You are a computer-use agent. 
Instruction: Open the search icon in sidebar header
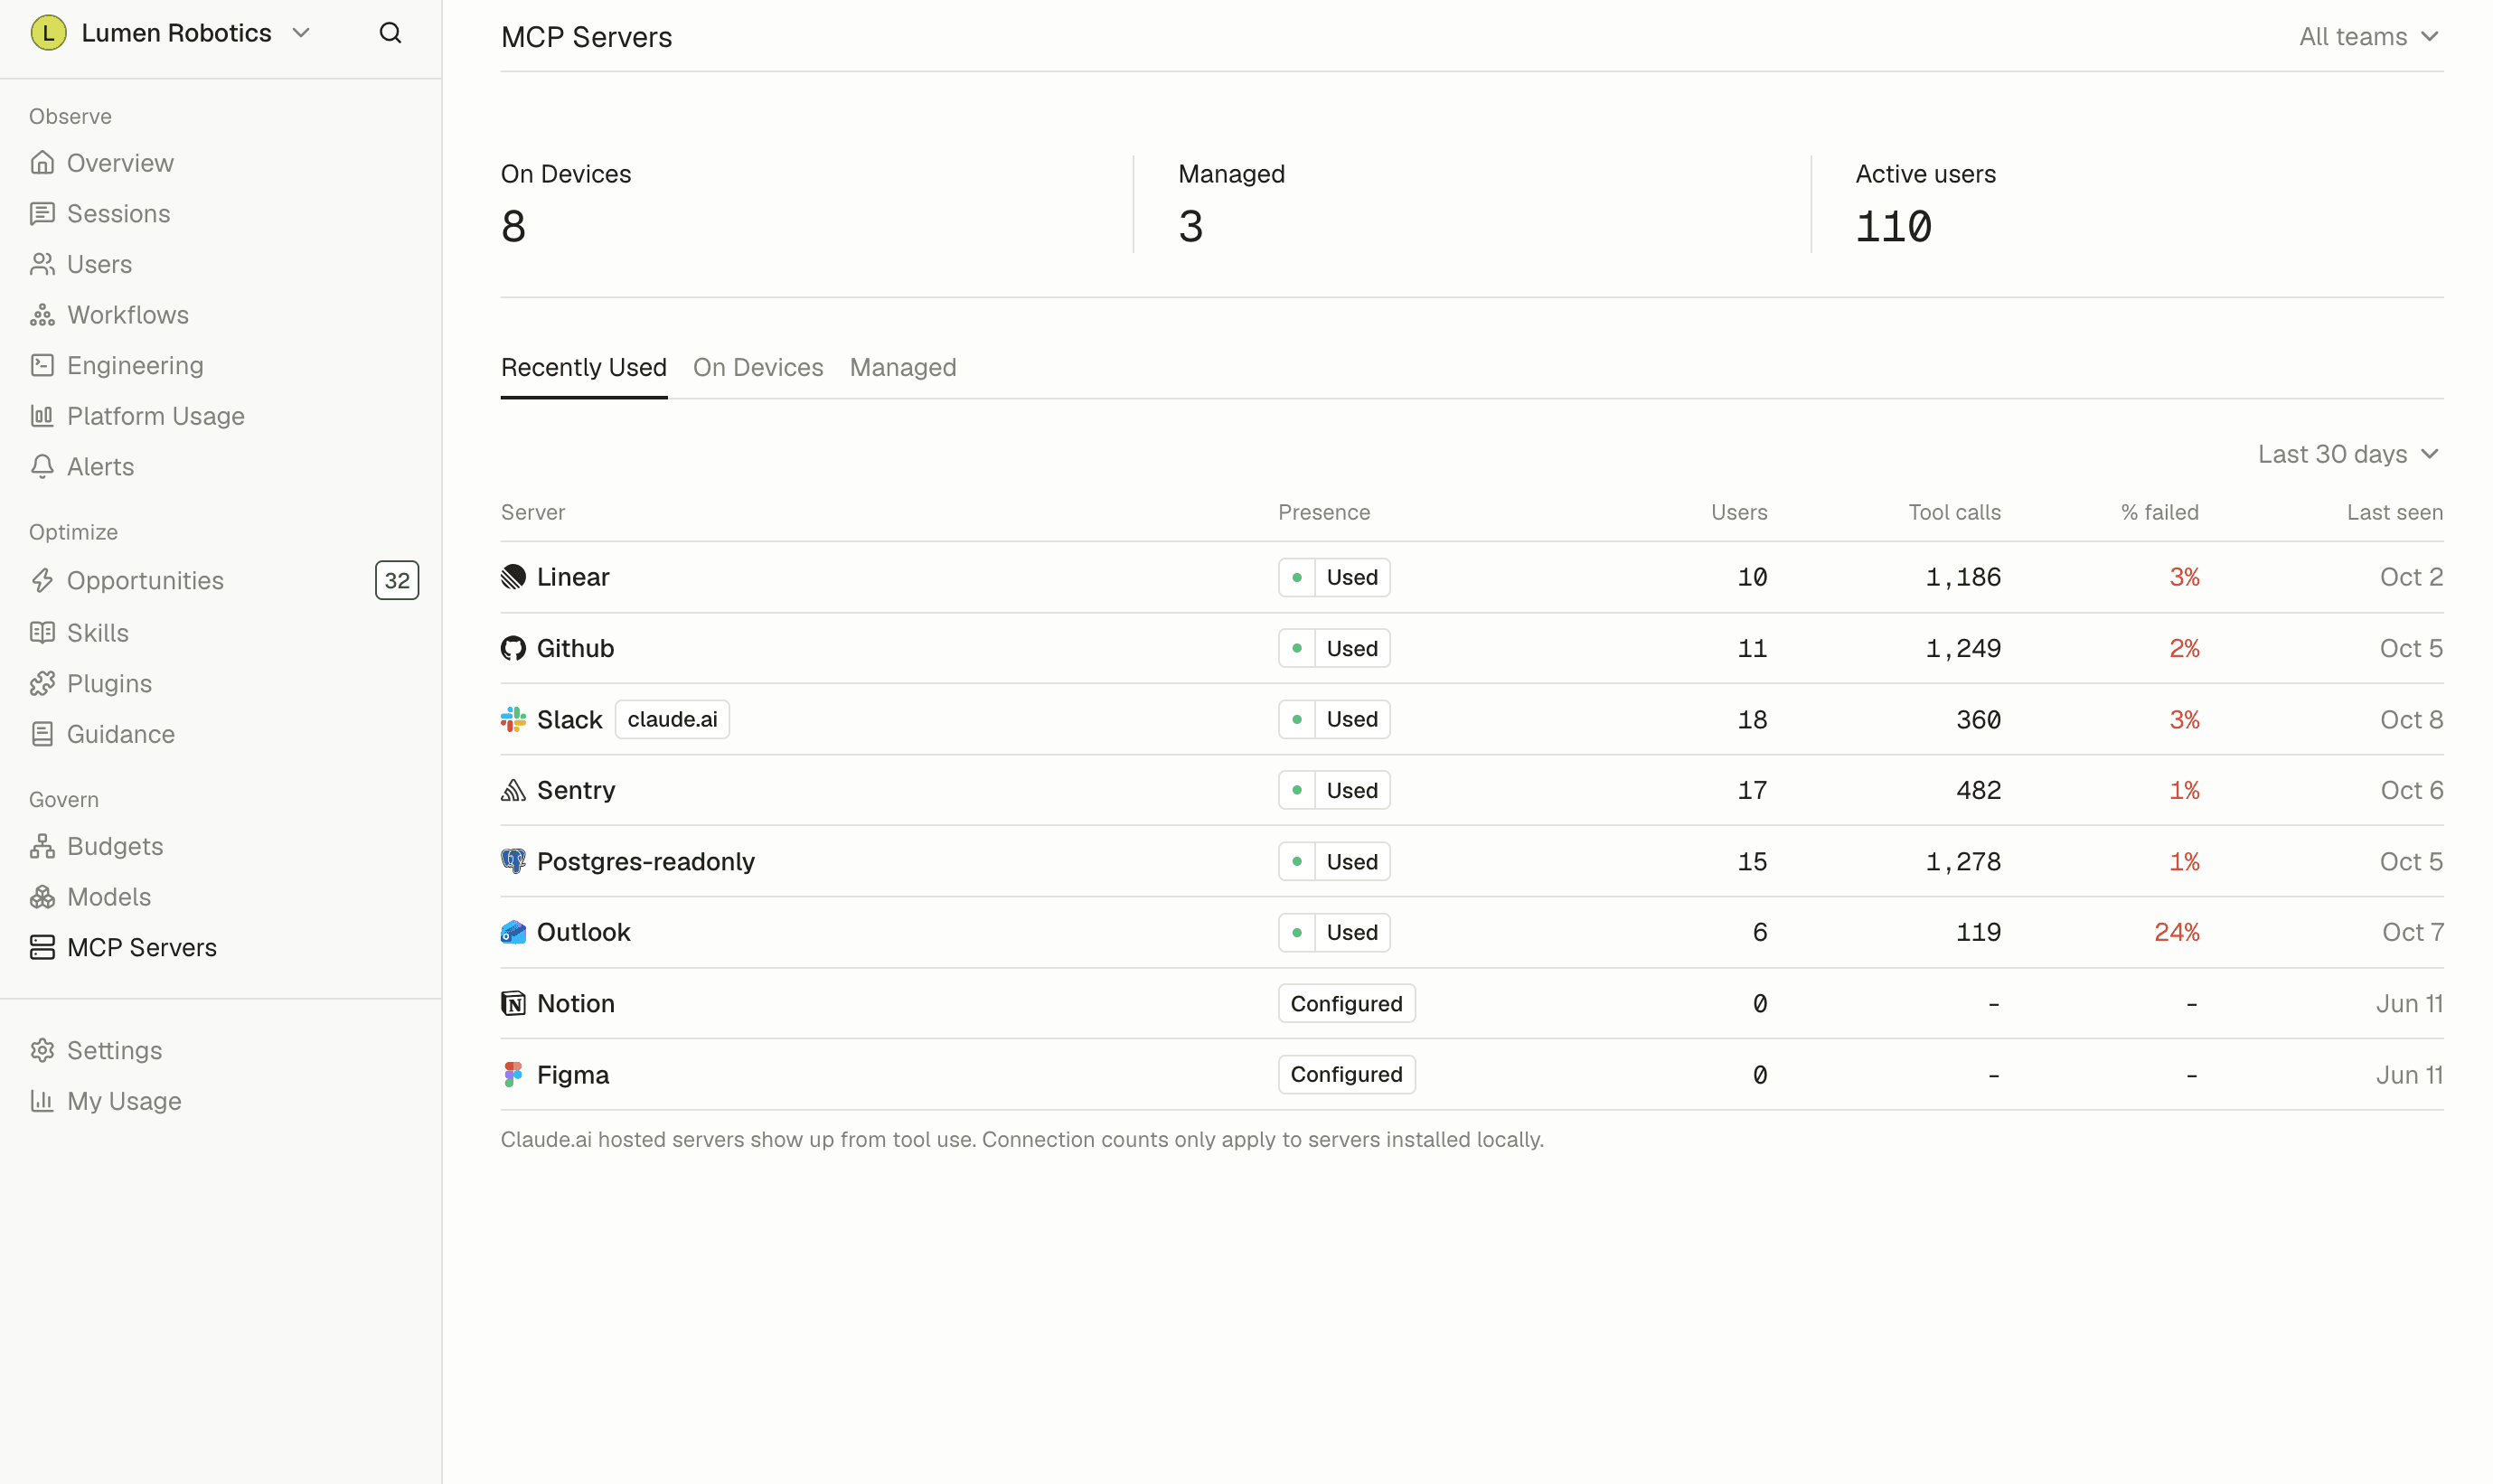(x=390, y=33)
